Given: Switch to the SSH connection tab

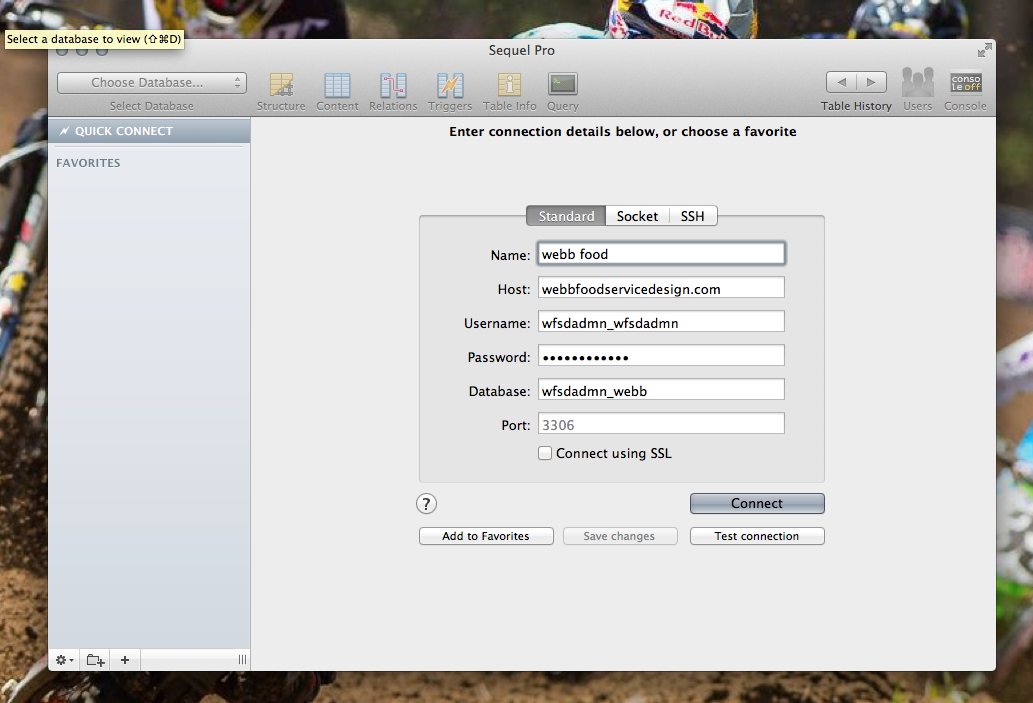Looking at the screenshot, I should pyautogui.click(x=692, y=216).
